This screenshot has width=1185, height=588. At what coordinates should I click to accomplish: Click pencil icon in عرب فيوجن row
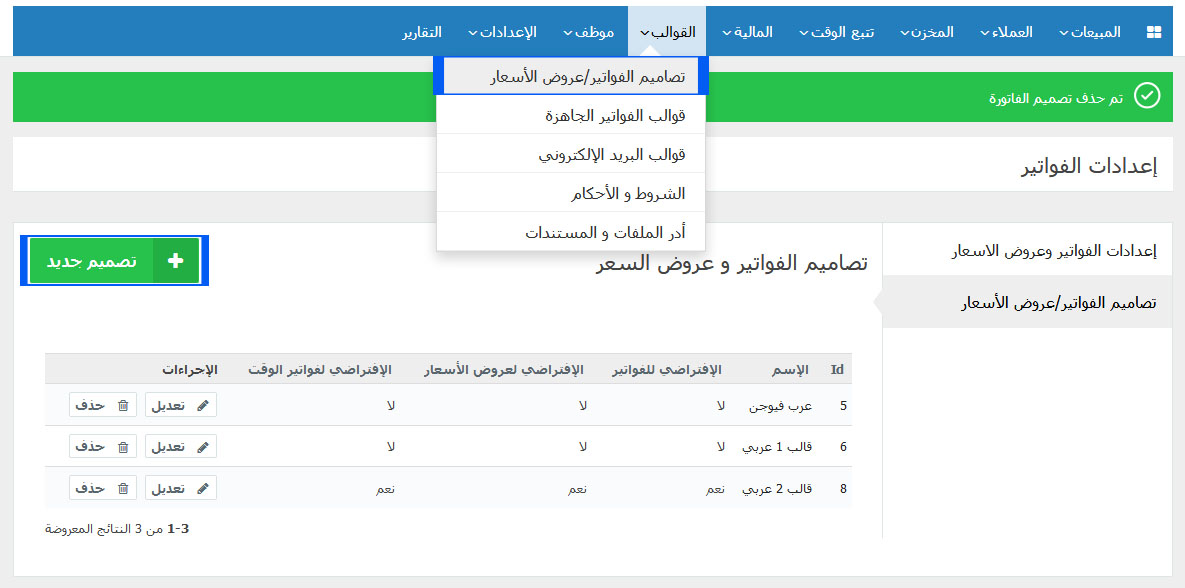202,405
